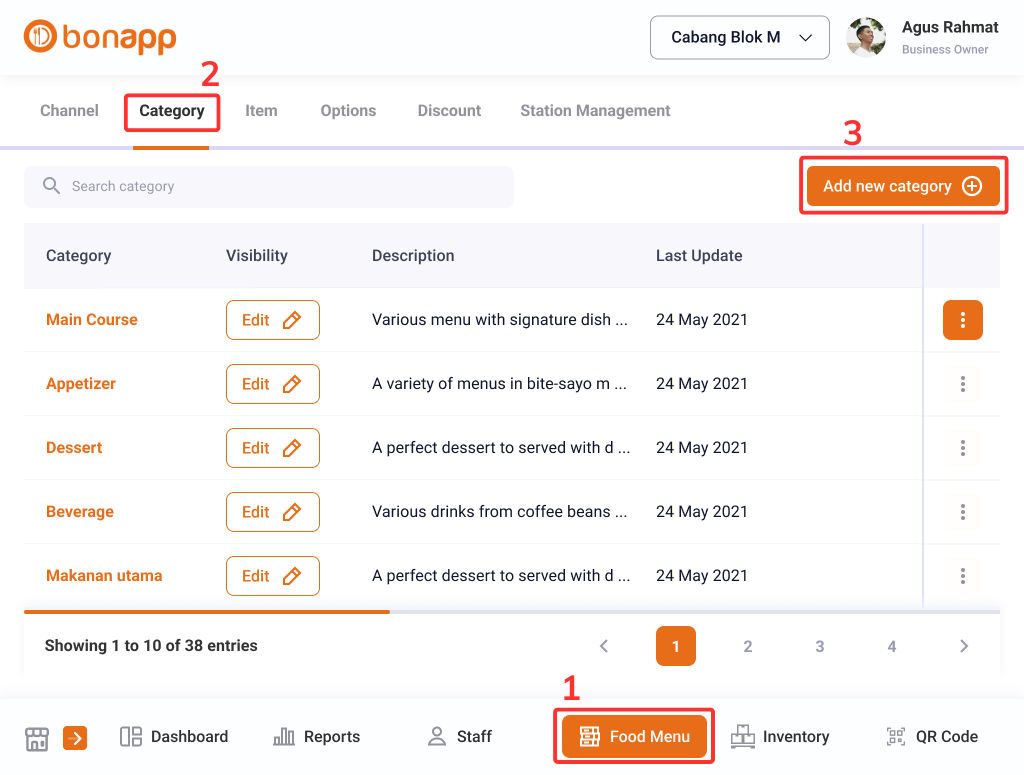Open the Reports section
The width and height of the screenshot is (1024, 775).
point(317,736)
